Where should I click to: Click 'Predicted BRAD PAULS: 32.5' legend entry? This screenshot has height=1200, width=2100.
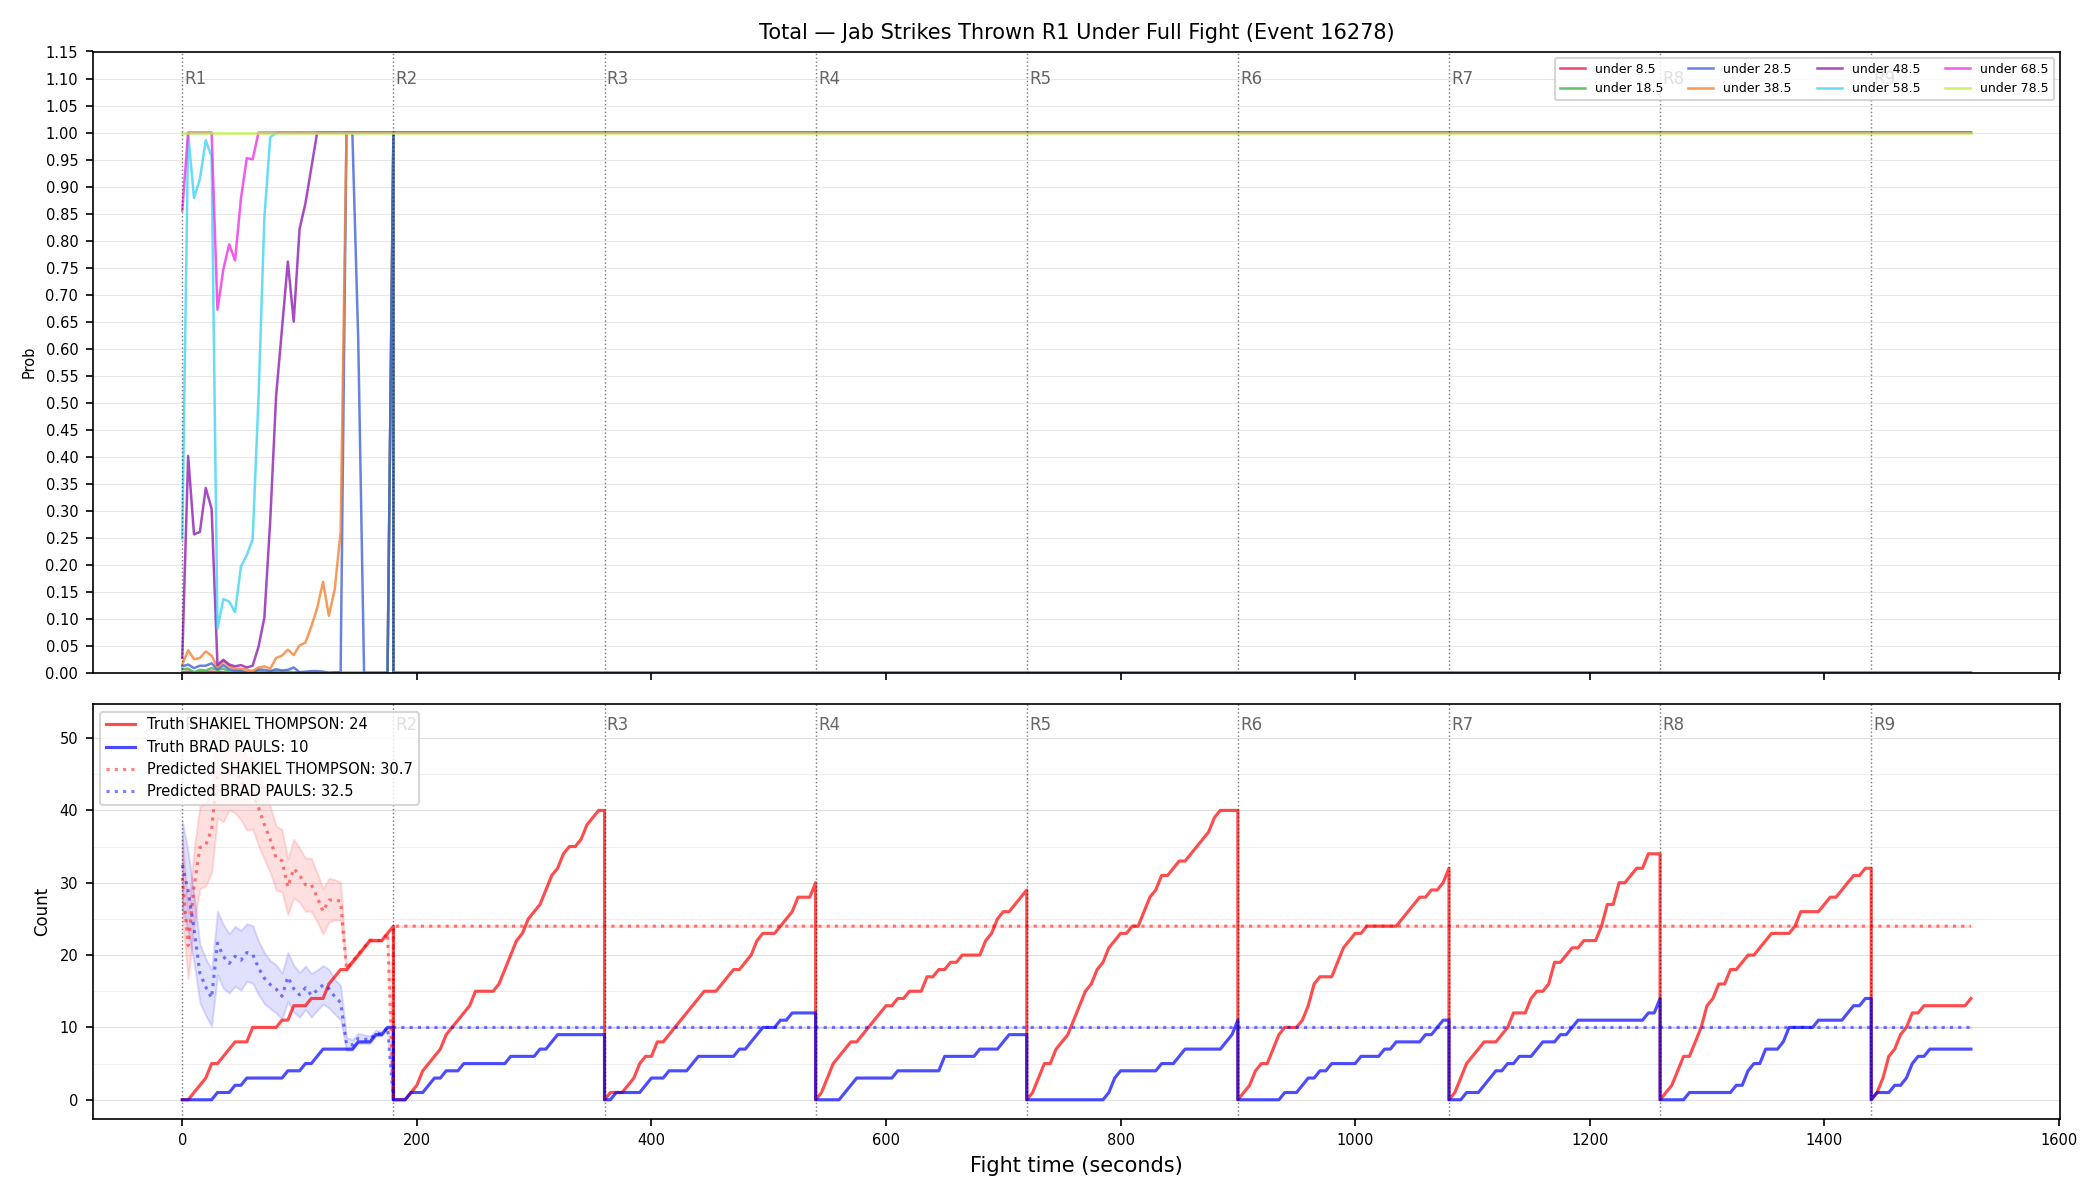point(229,791)
